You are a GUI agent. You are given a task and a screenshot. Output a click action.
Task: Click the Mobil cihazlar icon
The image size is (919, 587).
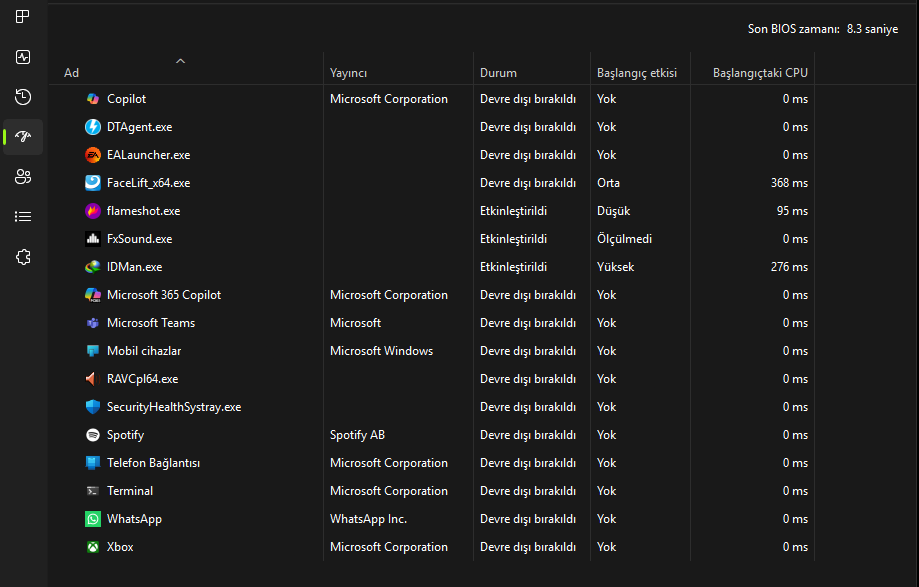(x=93, y=351)
